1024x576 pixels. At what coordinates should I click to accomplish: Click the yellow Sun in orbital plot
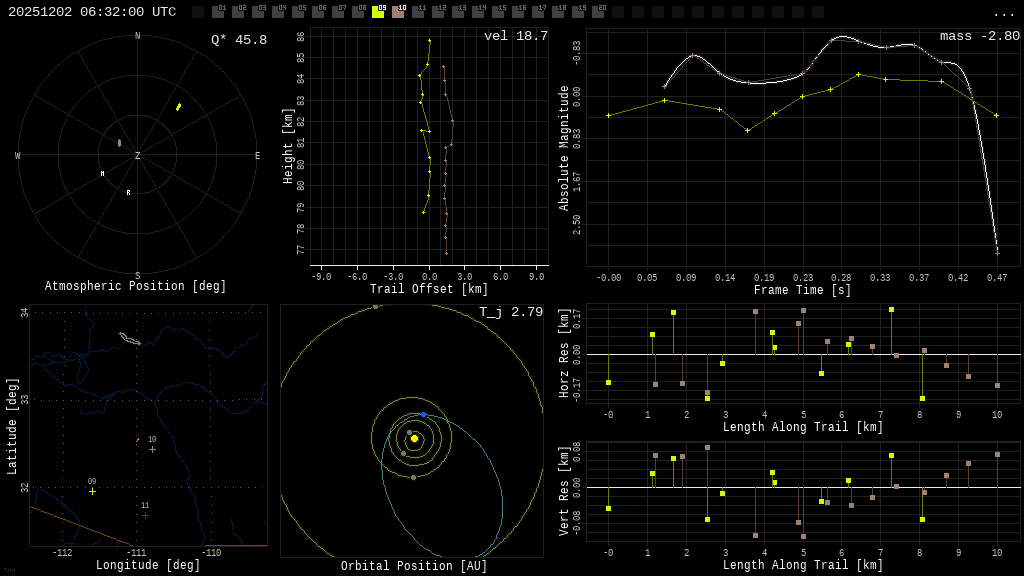tap(414, 438)
